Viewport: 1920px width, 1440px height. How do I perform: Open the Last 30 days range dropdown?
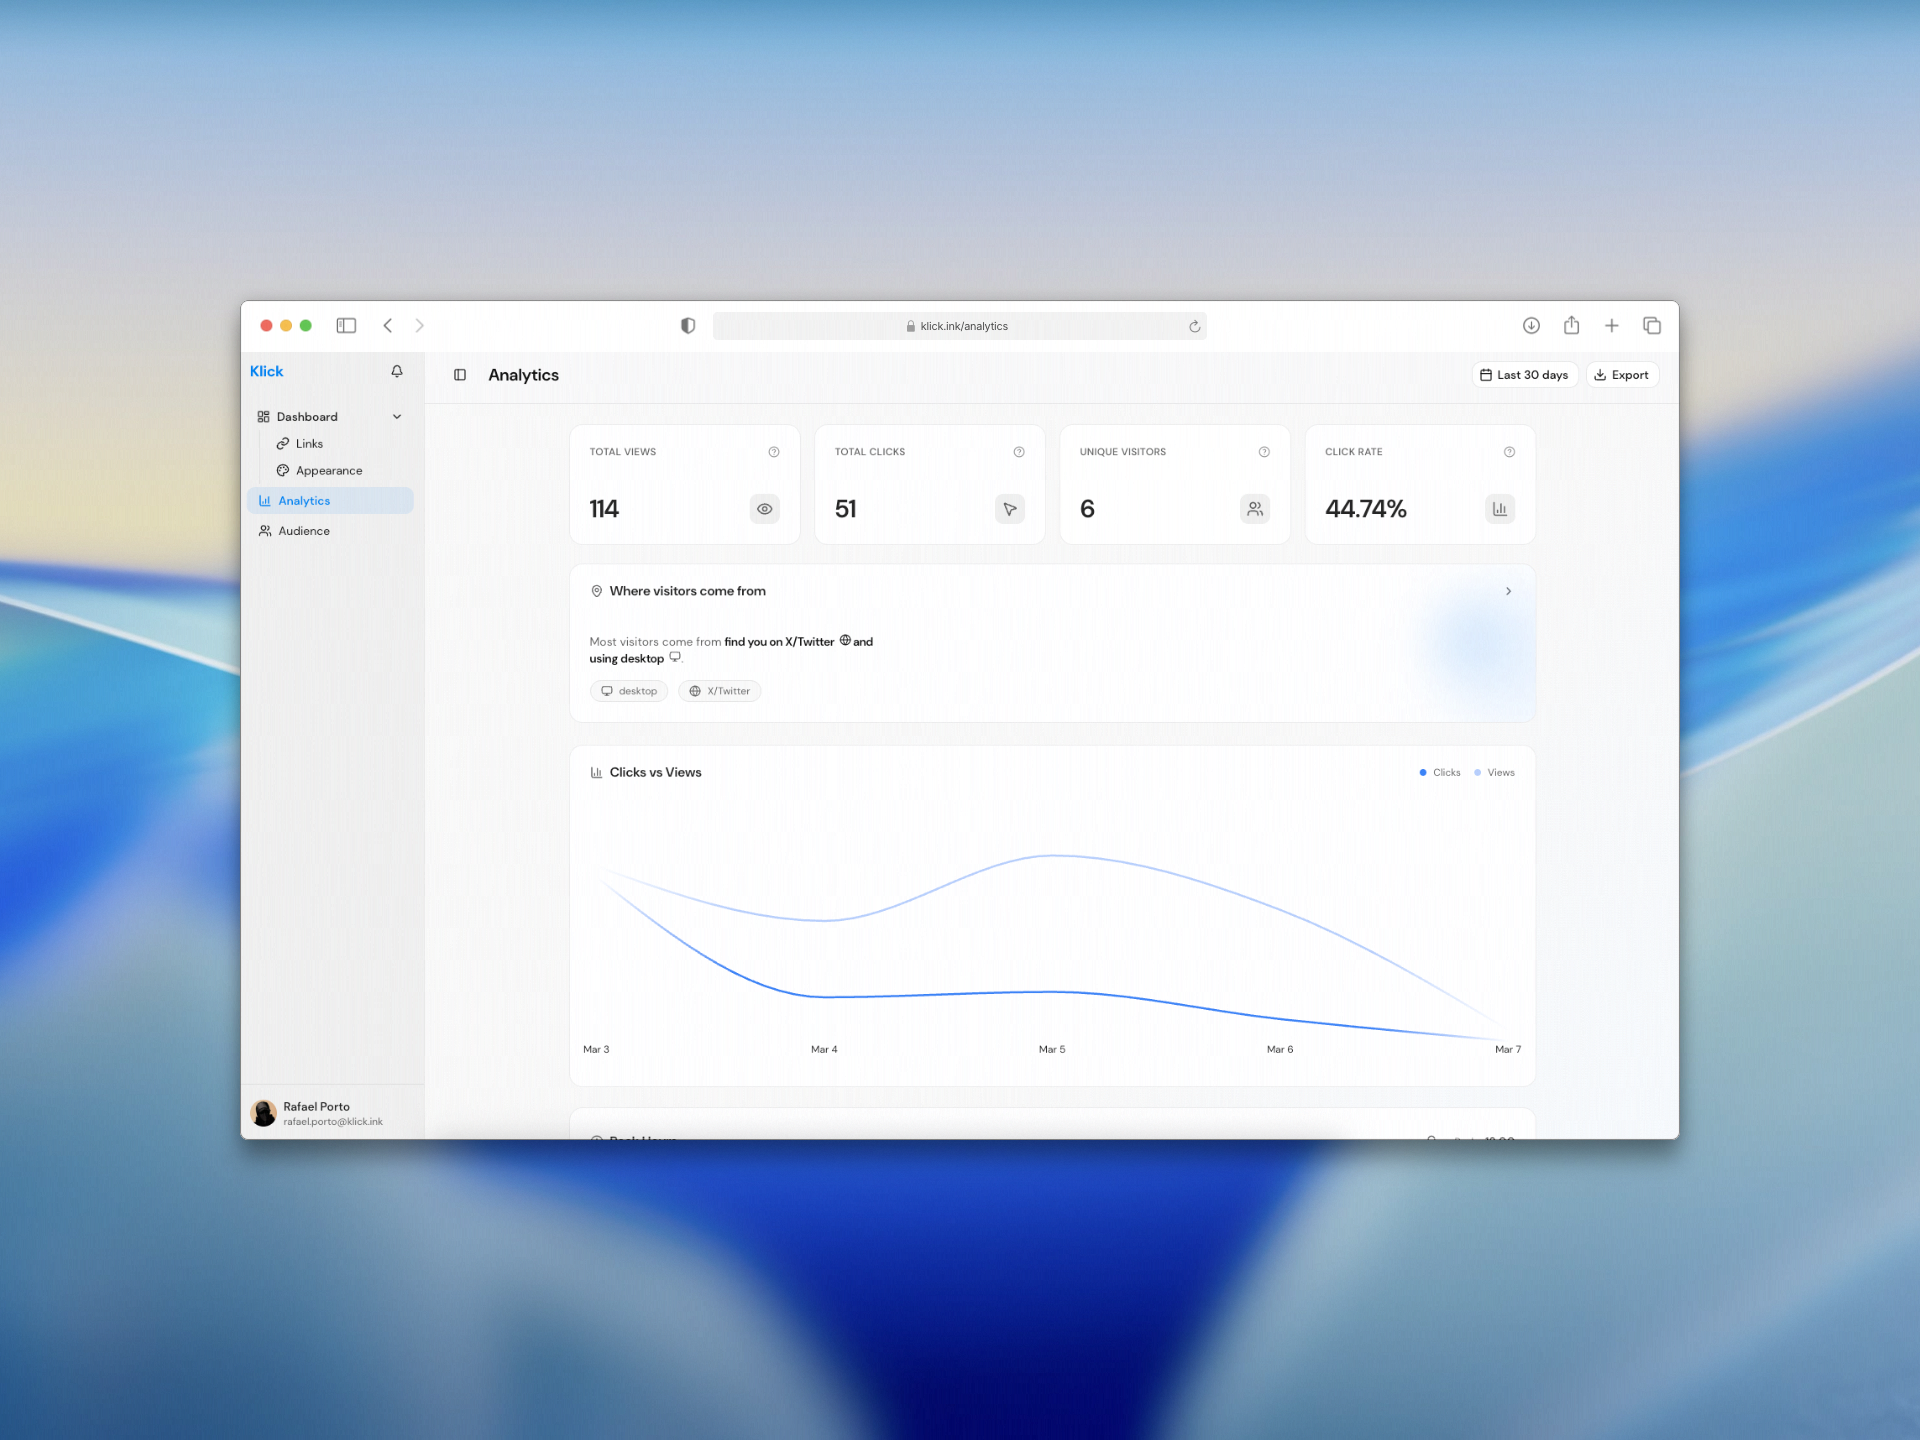point(1524,375)
